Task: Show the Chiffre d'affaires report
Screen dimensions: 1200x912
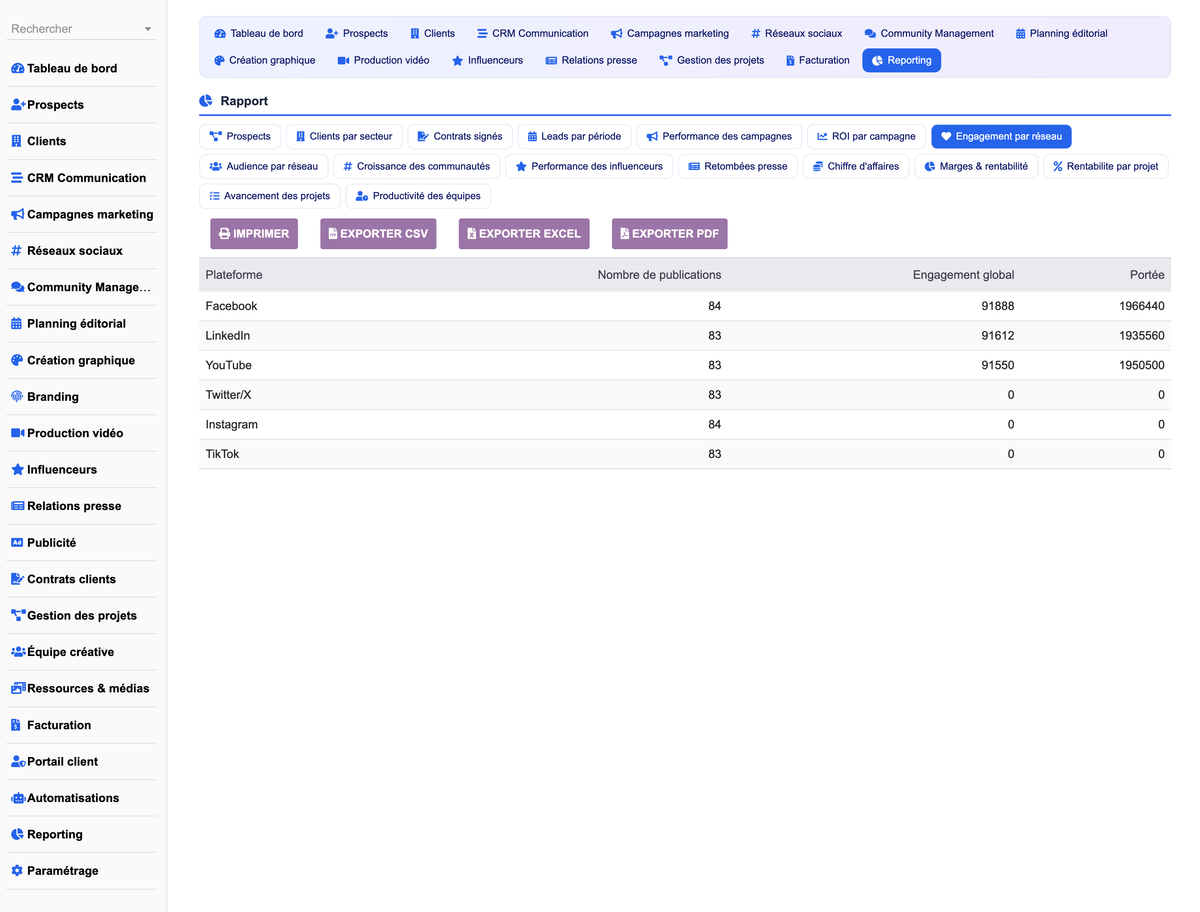Action: pyautogui.click(x=856, y=167)
